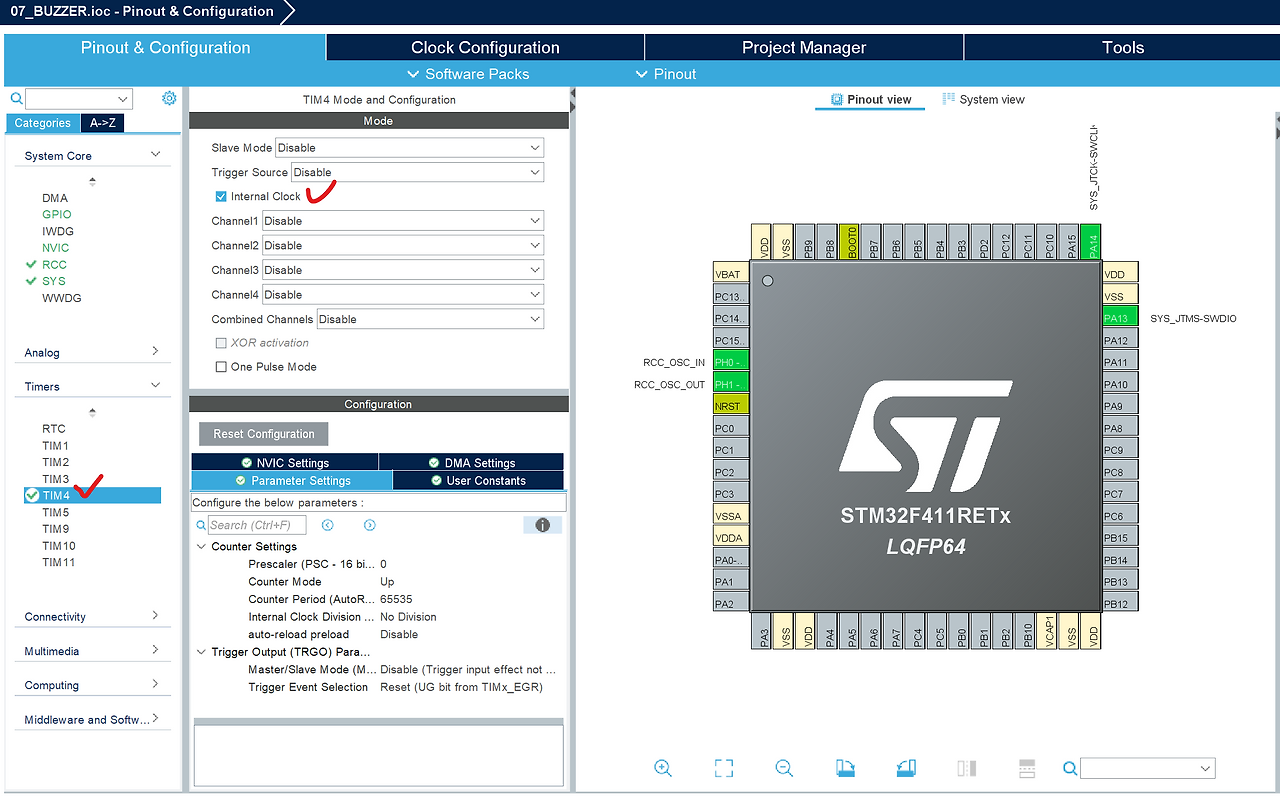Zoom in on the pinout diagram
Viewport: 1280px width, 801px height.
(x=663, y=768)
